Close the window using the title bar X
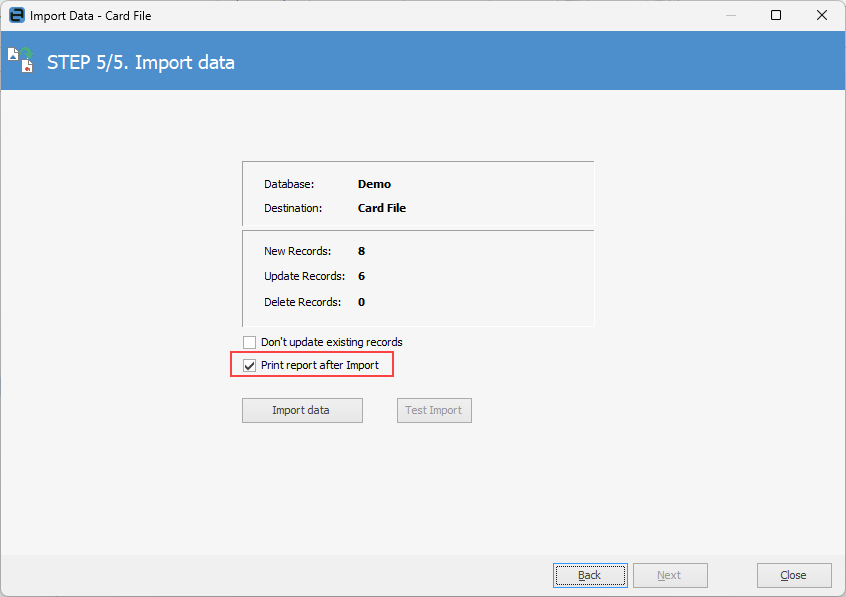This screenshot has height=597, width=846. click(821, 16)
